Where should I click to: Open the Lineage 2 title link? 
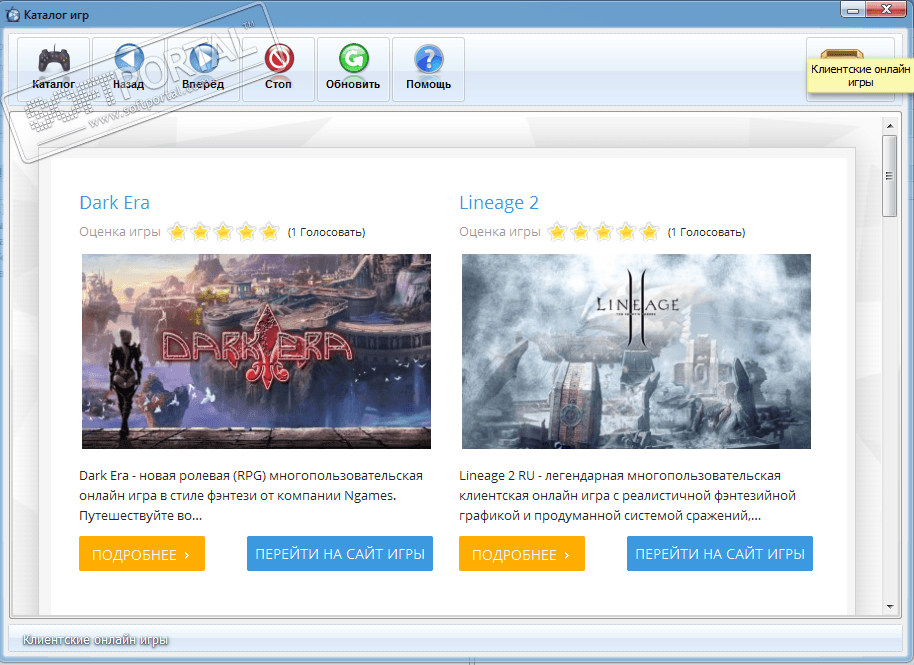click(x=498, y=202)
